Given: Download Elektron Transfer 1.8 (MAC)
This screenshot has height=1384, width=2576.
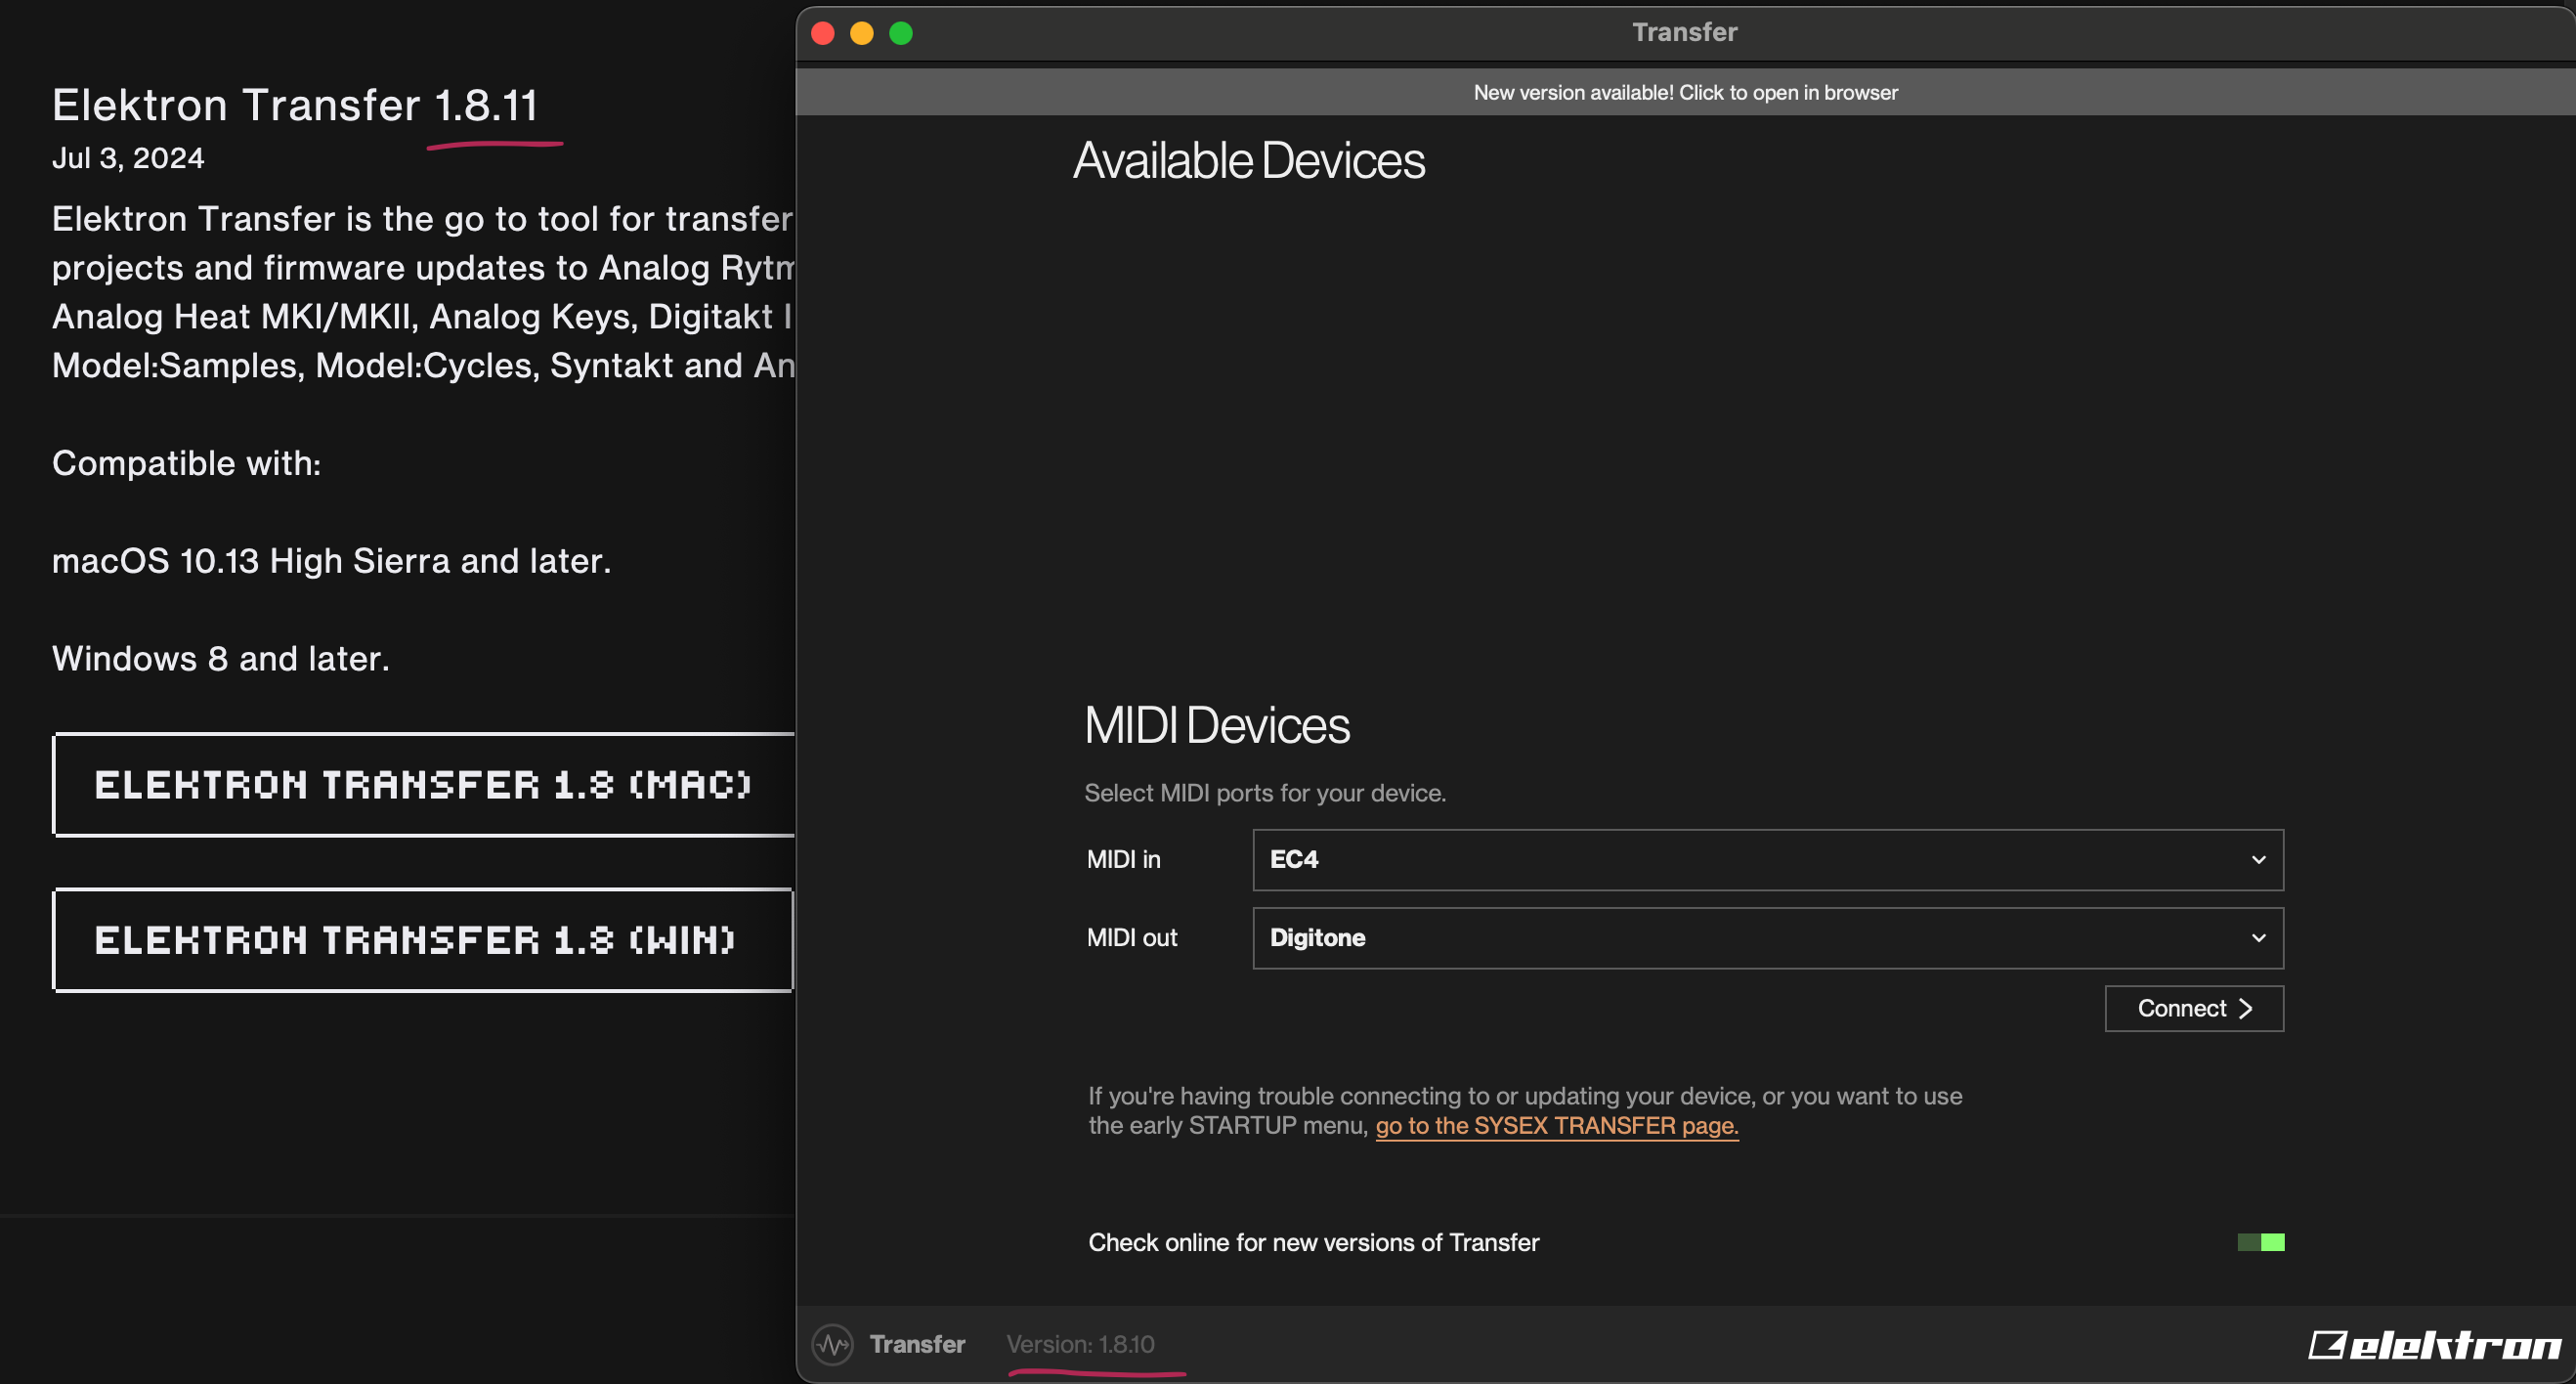Looking at the screenshot, I should pyautogui.click(x=424, y=784).
